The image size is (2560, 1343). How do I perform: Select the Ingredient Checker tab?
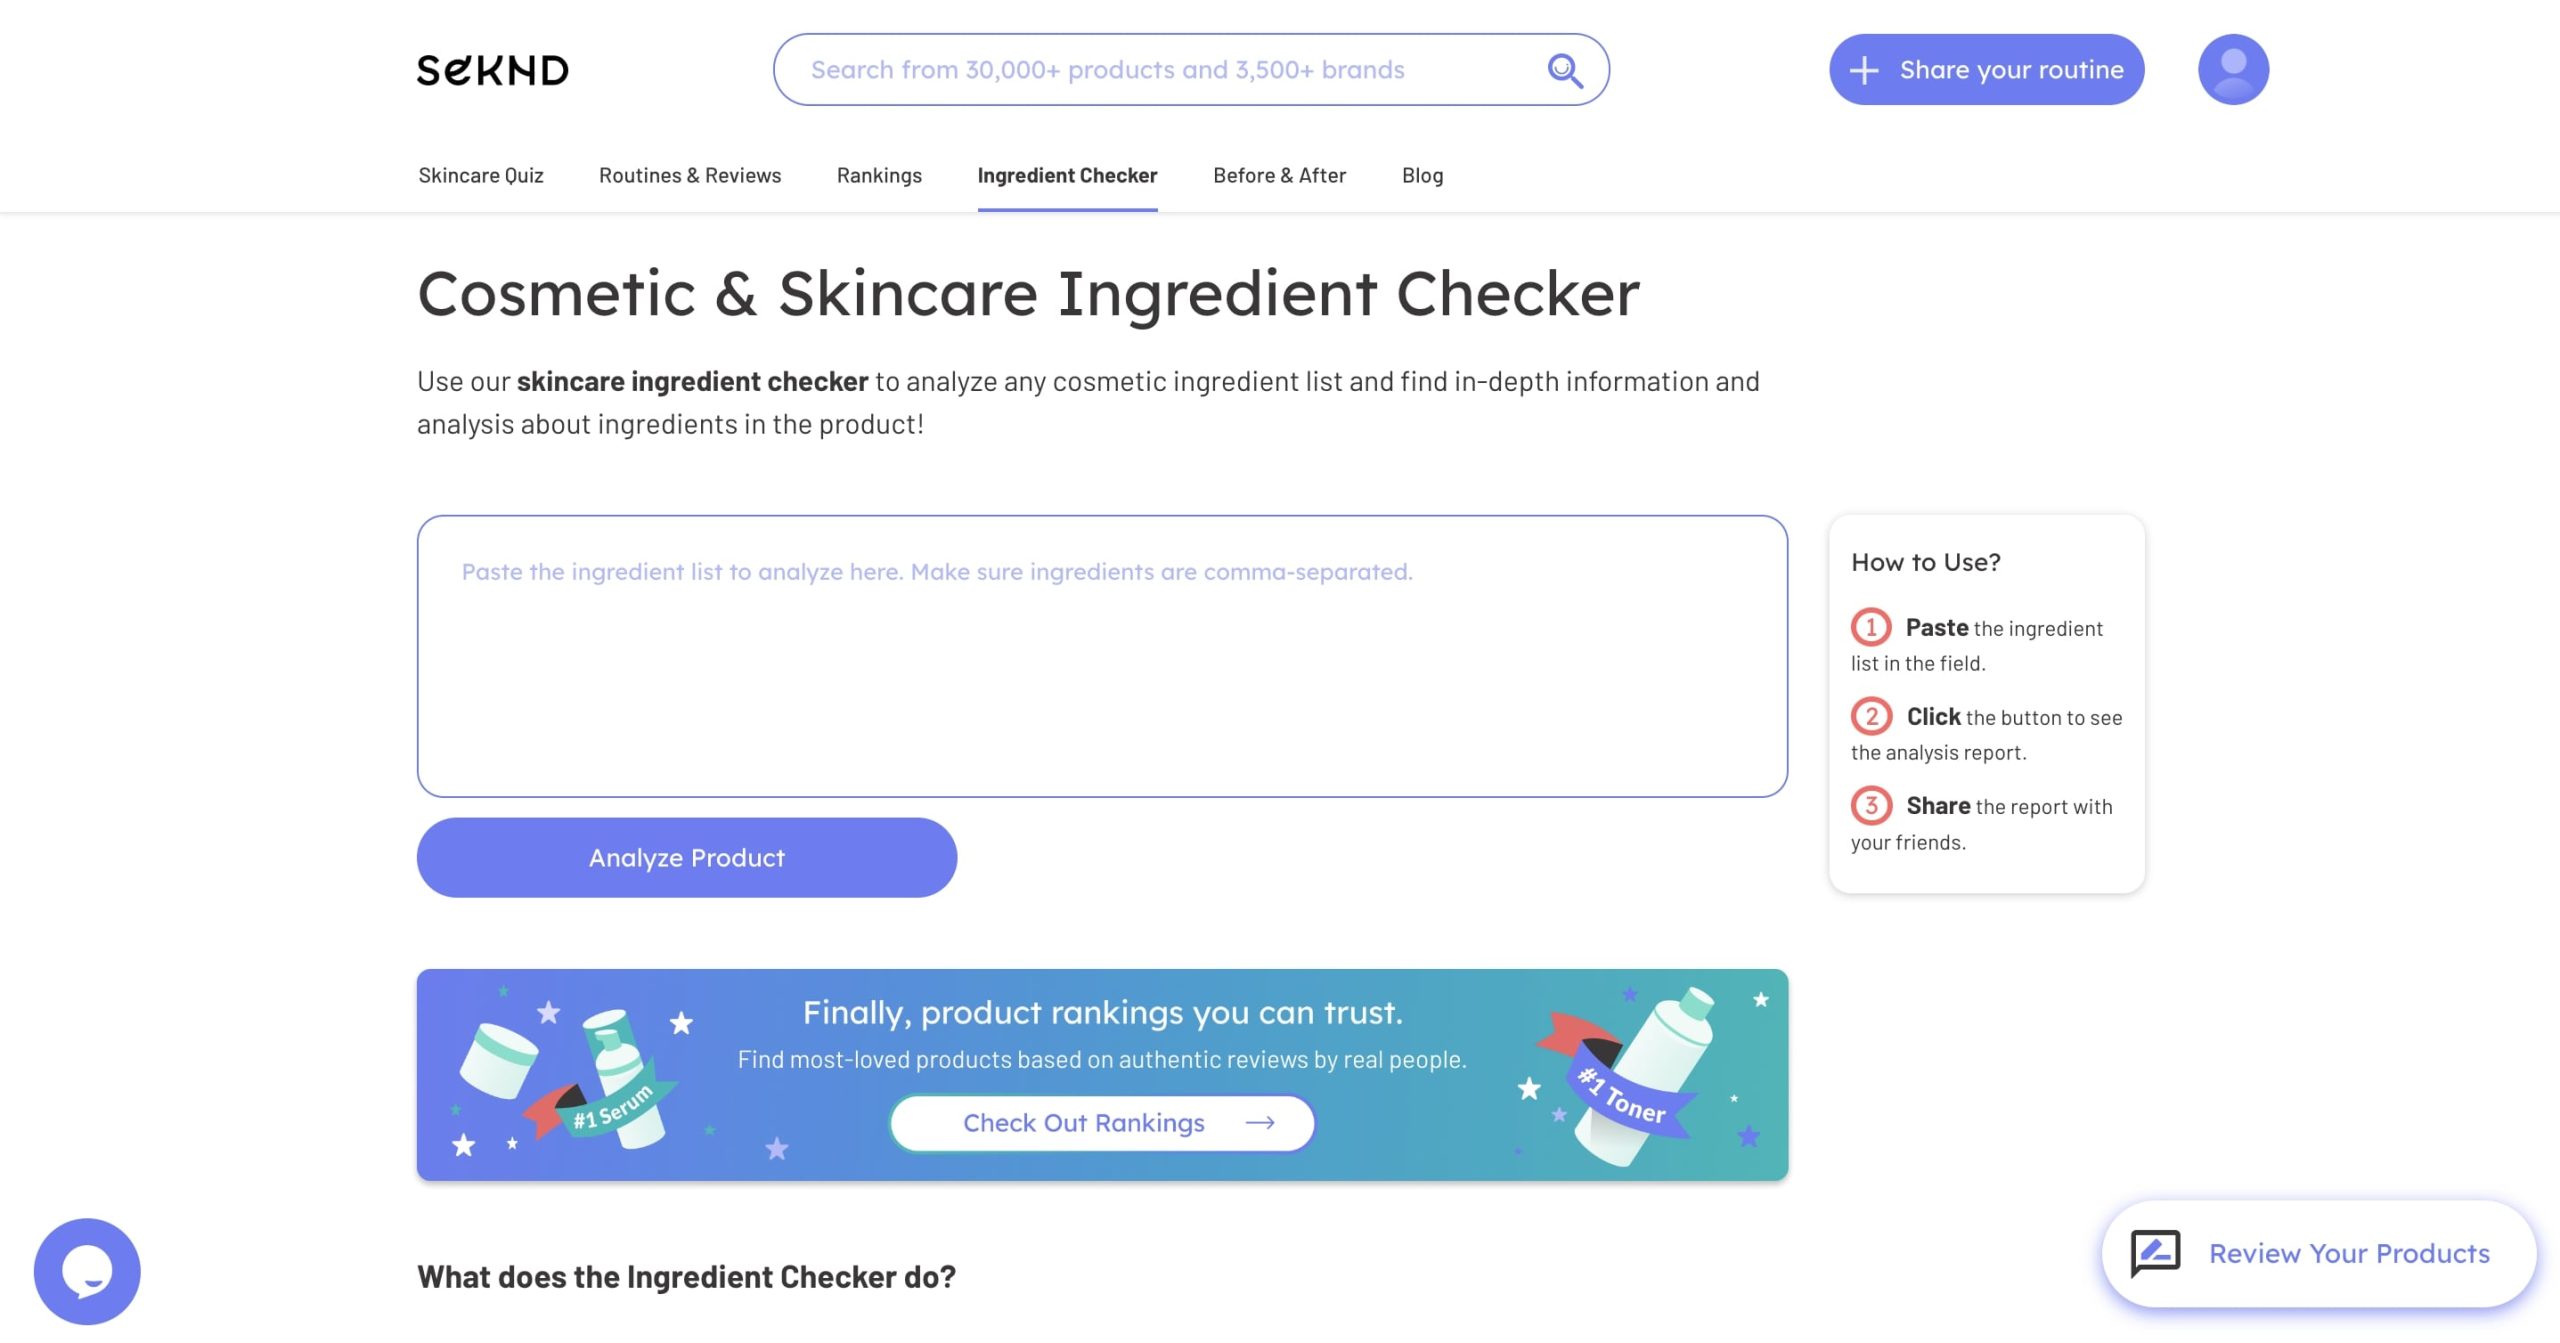1067,175
